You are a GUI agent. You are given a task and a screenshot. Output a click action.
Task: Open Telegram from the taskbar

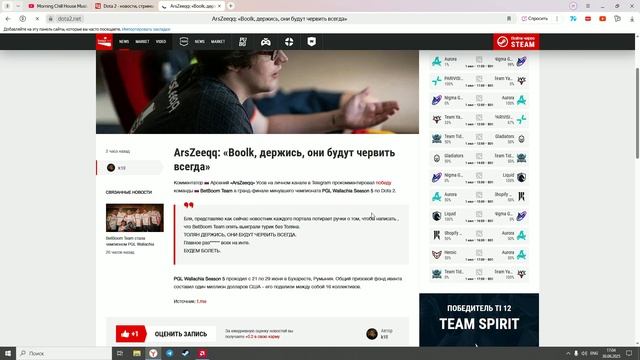coord(169,353)
